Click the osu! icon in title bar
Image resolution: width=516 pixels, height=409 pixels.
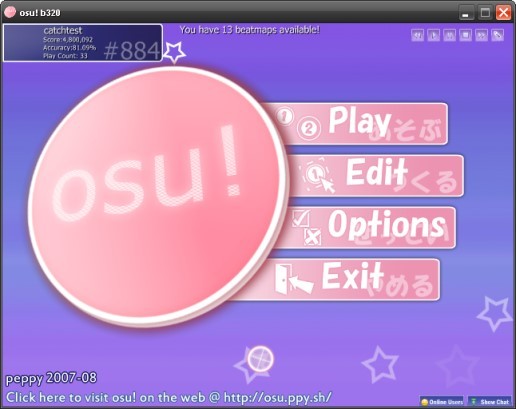coord(10,12)
